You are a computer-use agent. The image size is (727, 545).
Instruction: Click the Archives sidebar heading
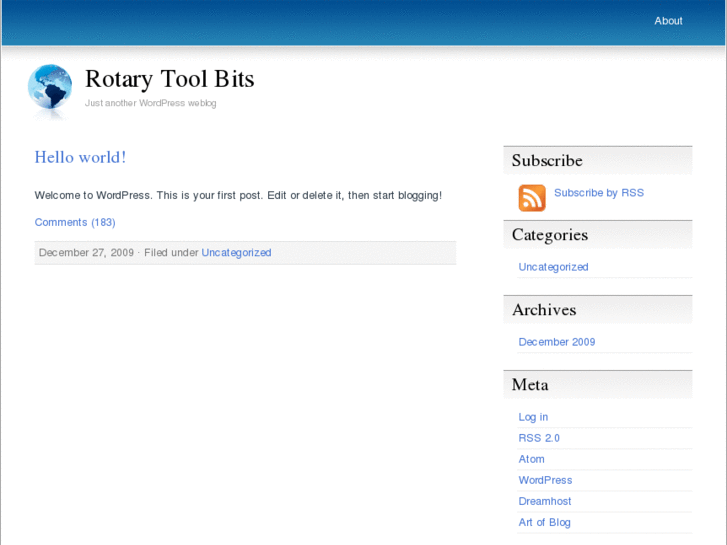[x=544, y=310]
